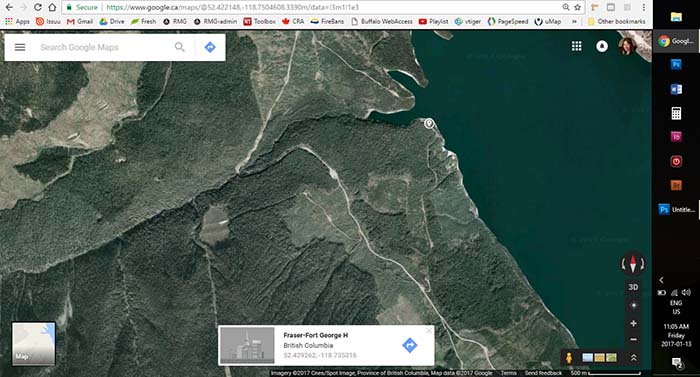The image size is (700, 377).
Task: Switch to Map view thumbnail
Action: [x=33, y=343]
